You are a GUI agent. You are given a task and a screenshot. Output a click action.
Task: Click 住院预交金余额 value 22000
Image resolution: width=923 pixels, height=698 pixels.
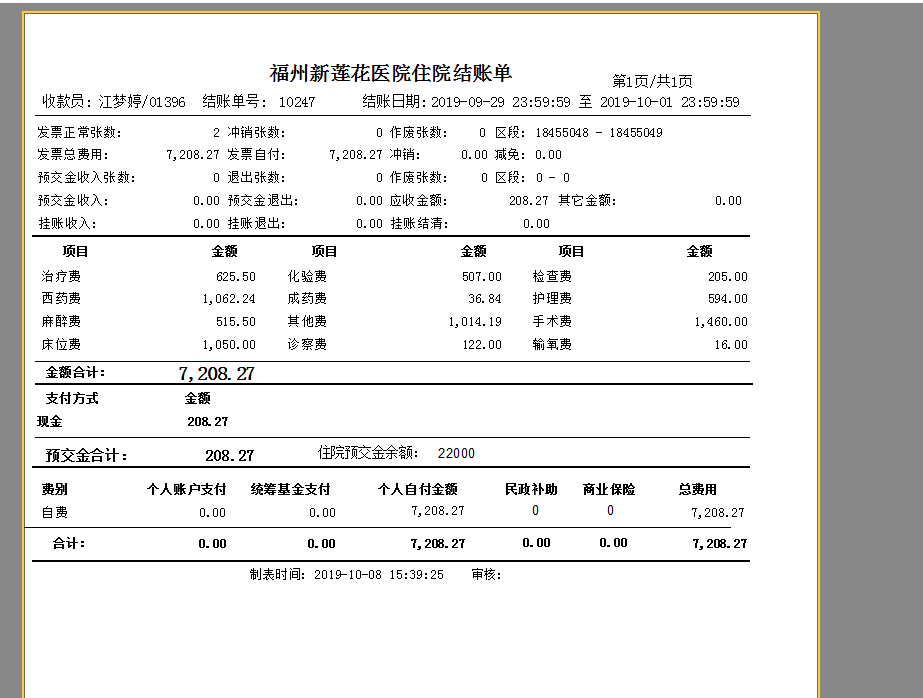pos(456,453)
